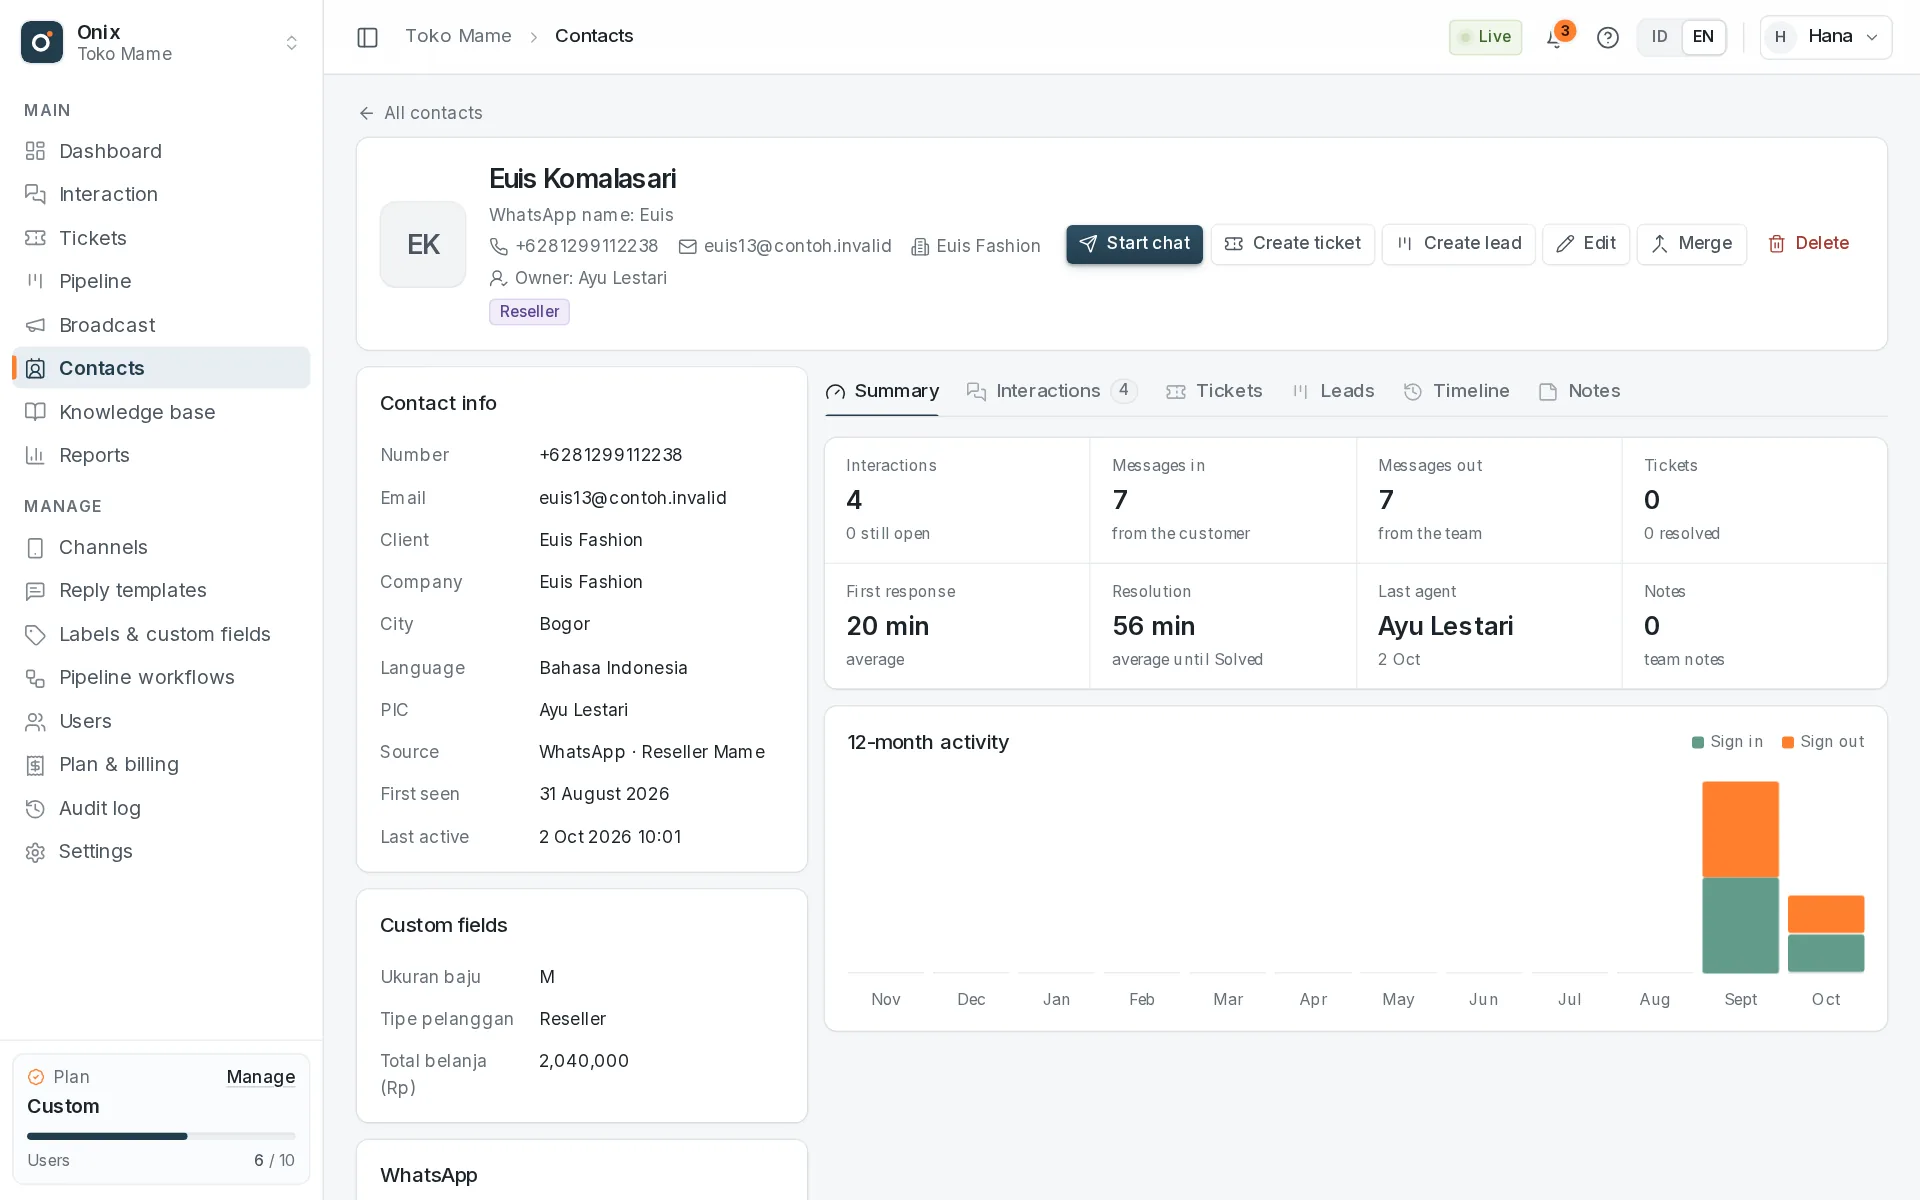
Task: Toggle the Live status badge
Action: click(1485, 37)
